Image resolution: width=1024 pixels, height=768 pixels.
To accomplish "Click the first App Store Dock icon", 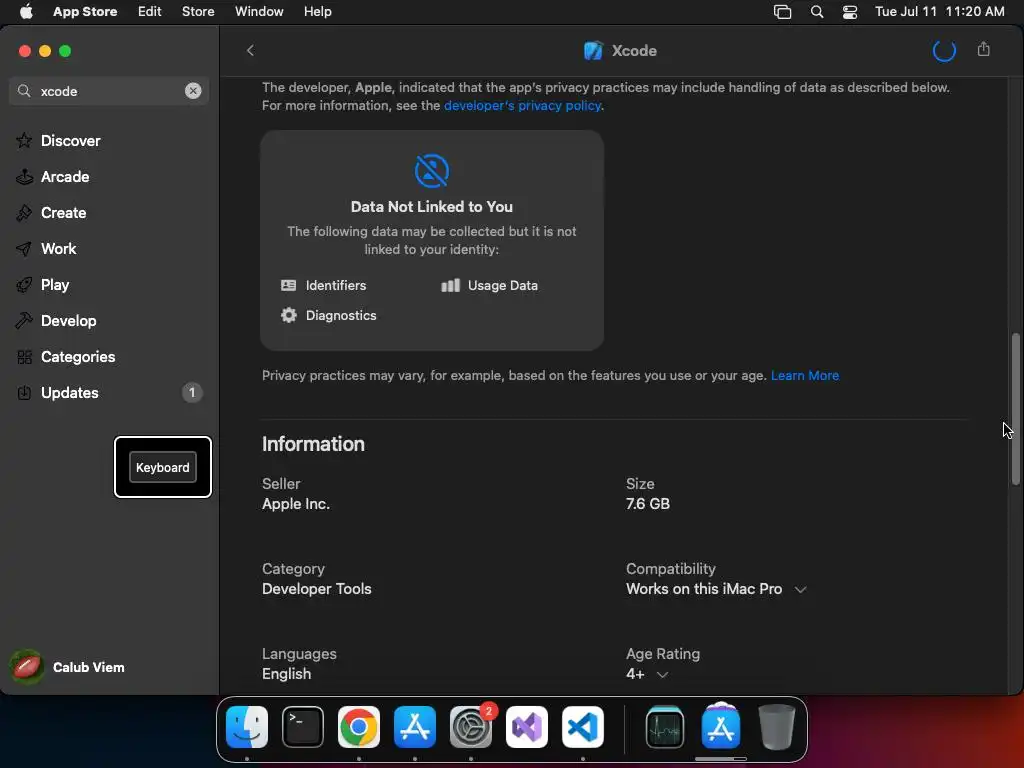I will 415,727.
